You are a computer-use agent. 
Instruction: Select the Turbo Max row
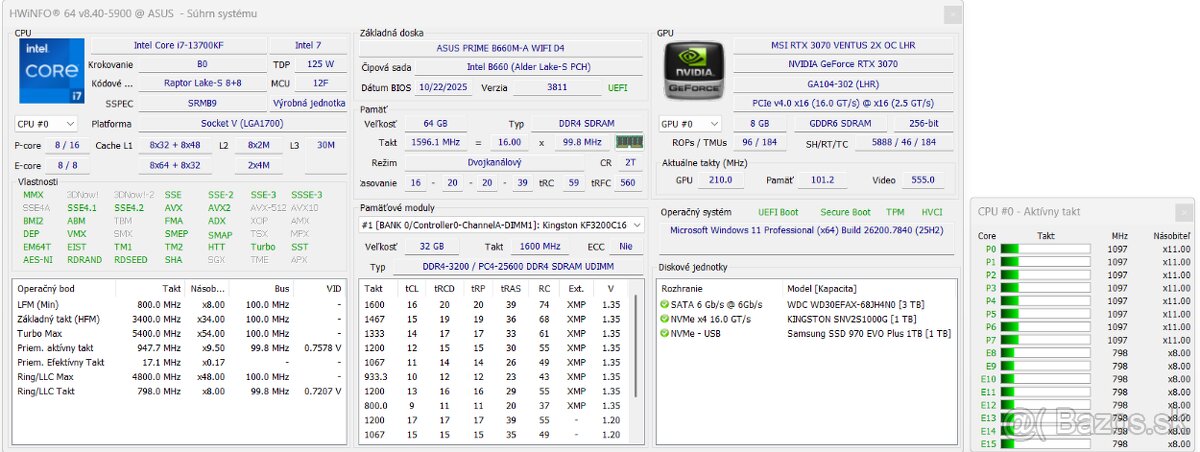pyautogui.click(x=180, y=333)
